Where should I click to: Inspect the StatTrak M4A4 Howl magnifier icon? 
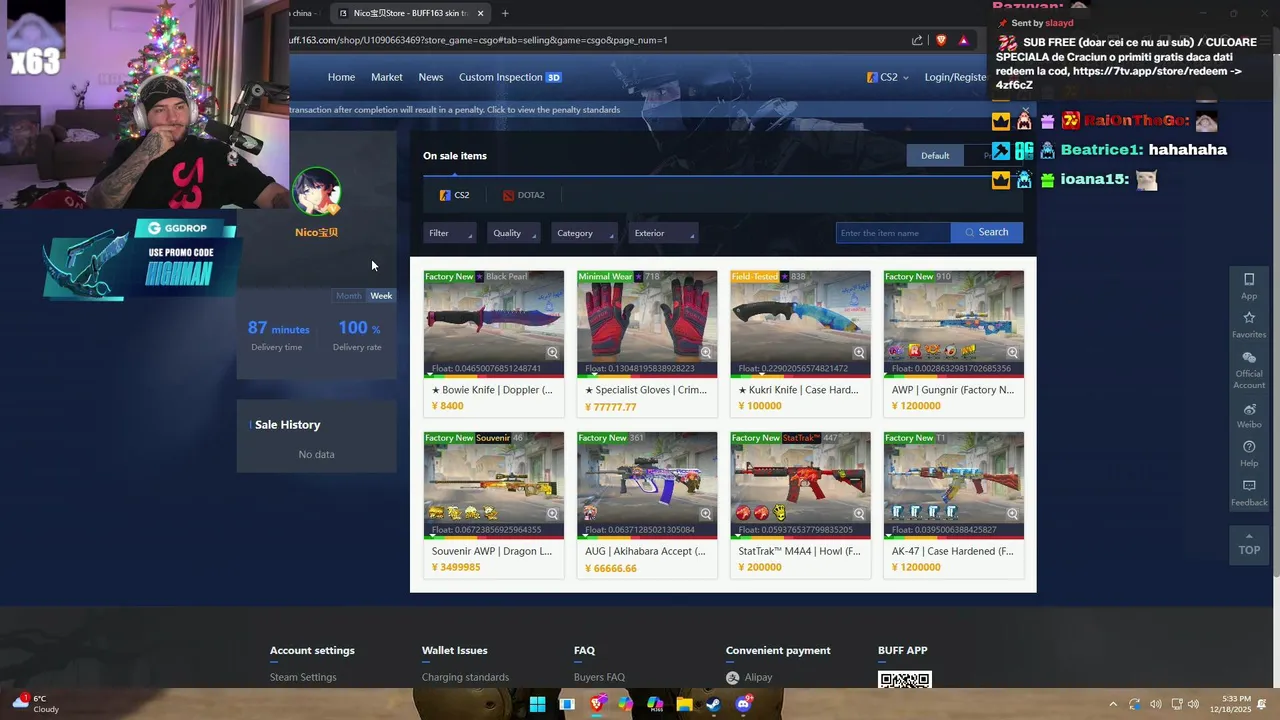point(859,513)
